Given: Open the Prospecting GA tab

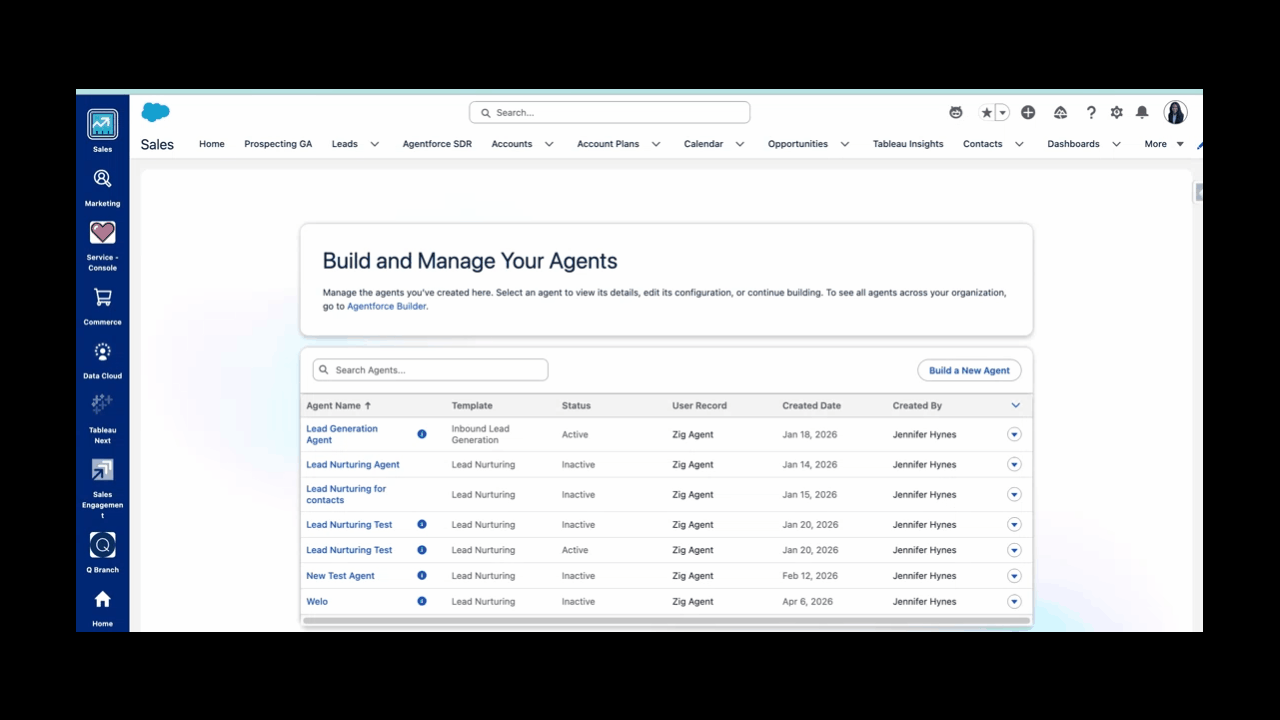Looking at the screenshot, I should (278, 144).
